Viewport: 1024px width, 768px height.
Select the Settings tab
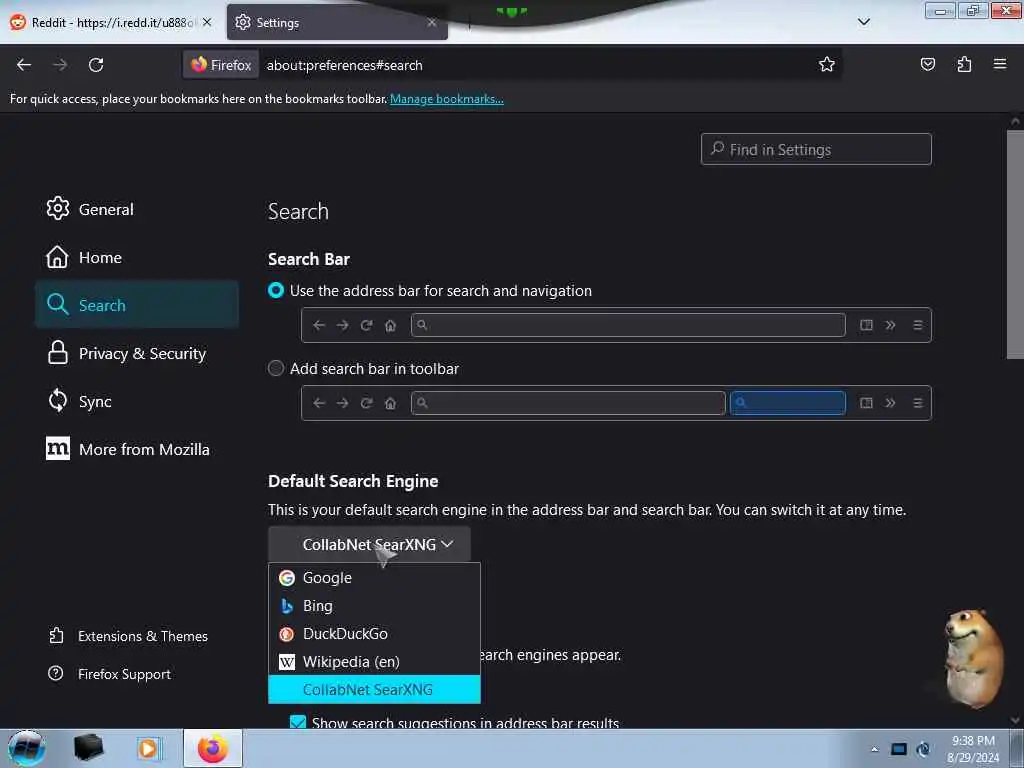(337, 22)
